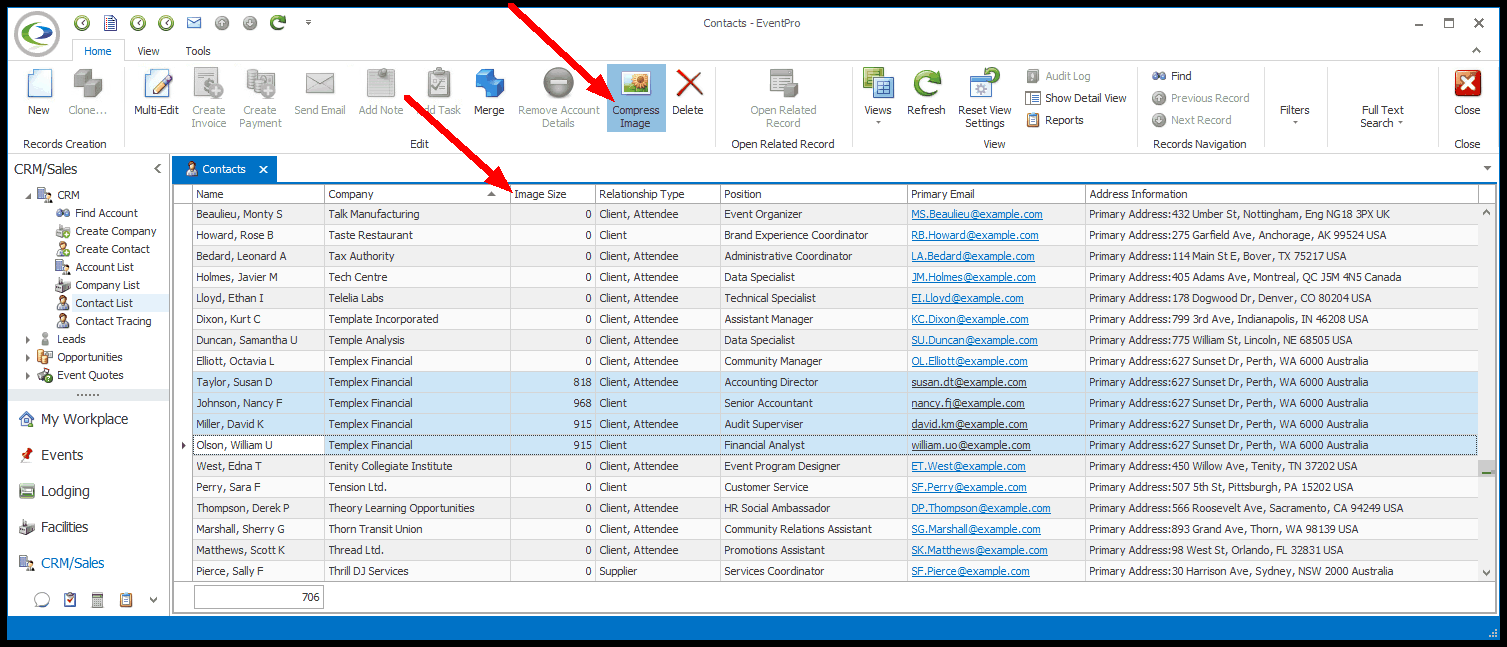Viewport: 1507px width, 647px height.
Task: Switch to the Home ribbon tab
Action: pyautogui.click(x=98, y=51)
